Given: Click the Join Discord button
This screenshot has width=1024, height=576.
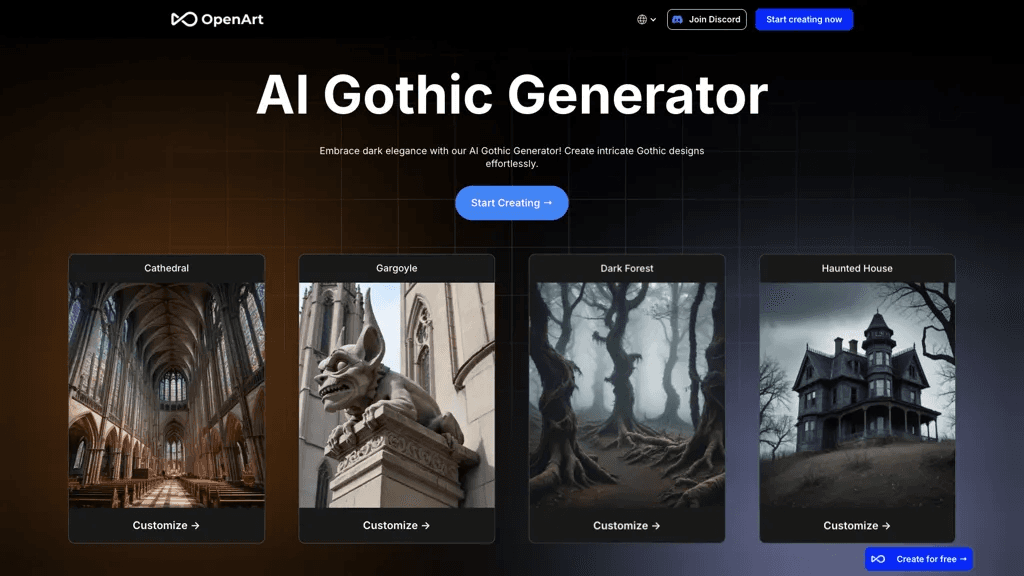Looking at the screenshot, I should click(x=707, y=20).
